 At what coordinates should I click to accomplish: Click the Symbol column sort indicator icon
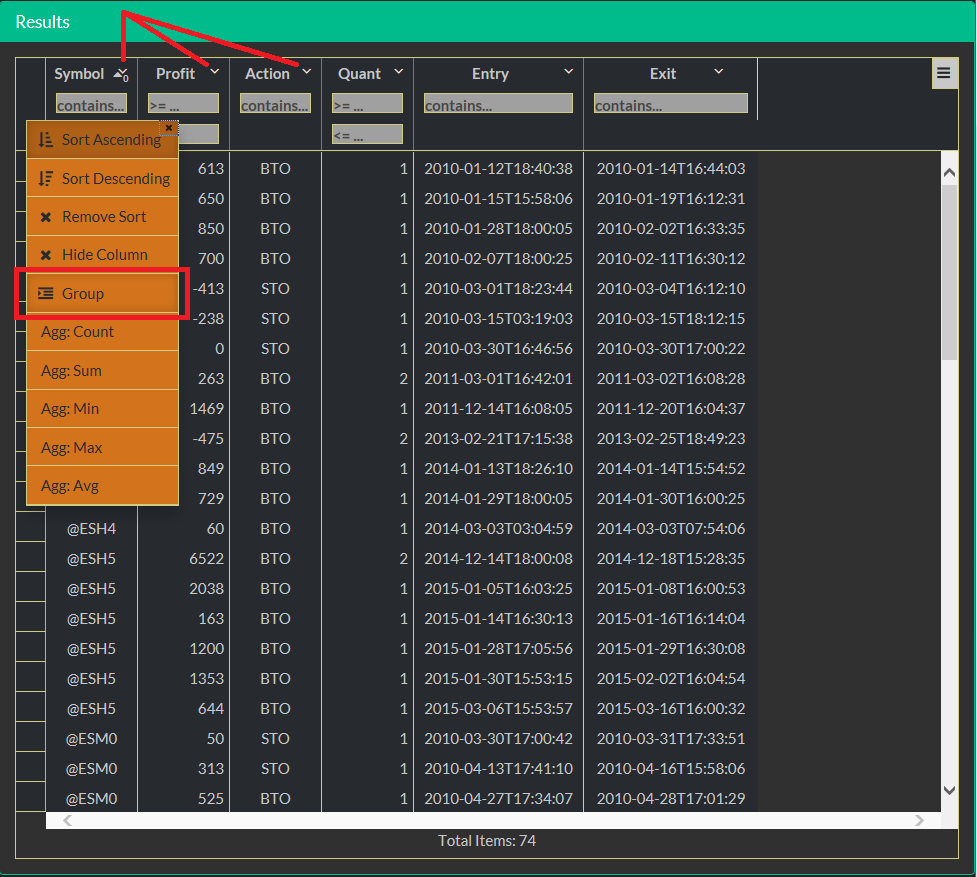[121, 75]
